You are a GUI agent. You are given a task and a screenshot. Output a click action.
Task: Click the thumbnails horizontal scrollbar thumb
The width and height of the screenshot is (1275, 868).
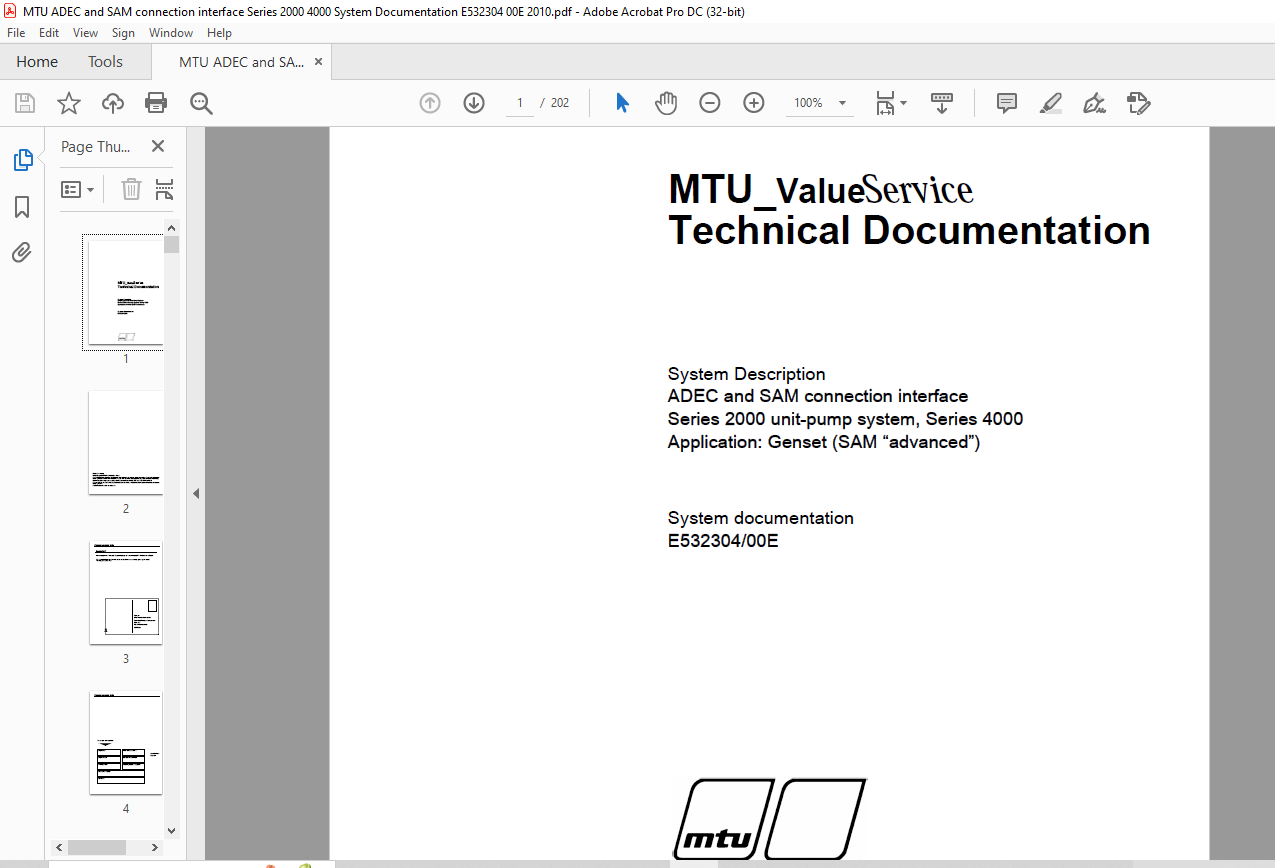tap(96, 847)
